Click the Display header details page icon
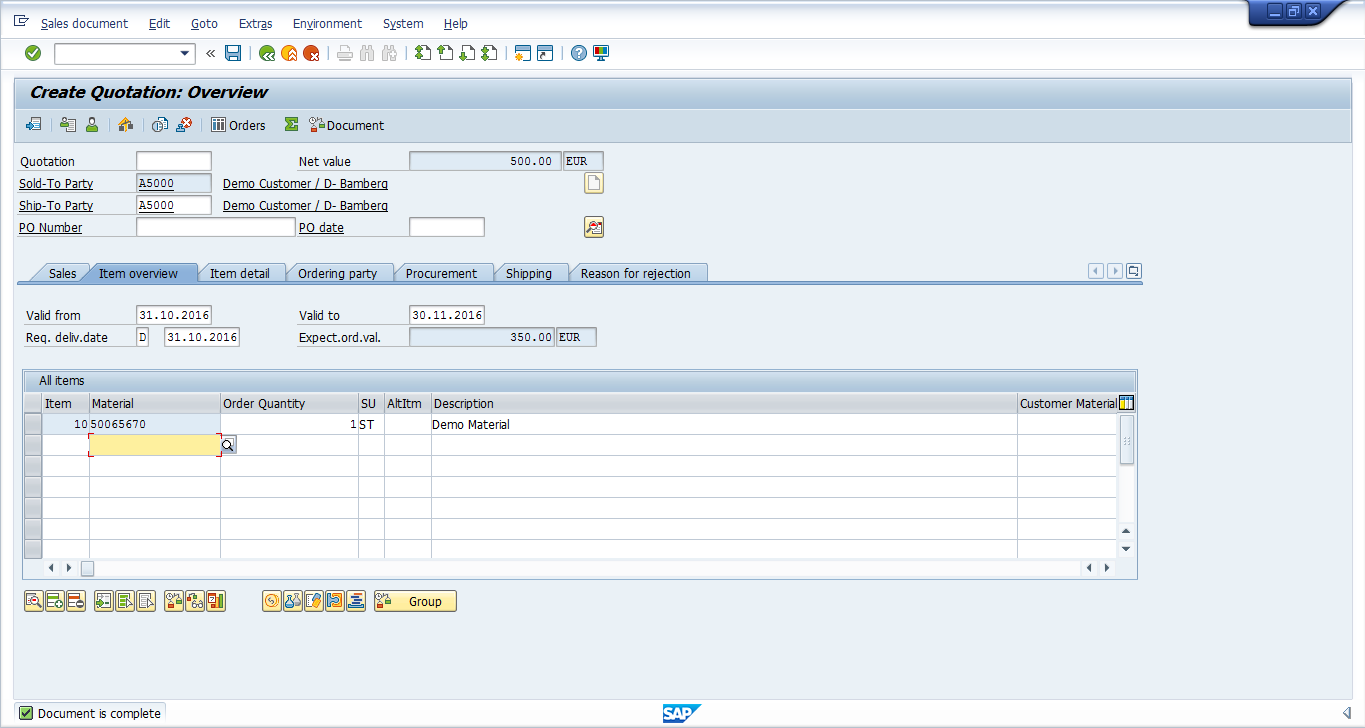Viewport: 1365px width, 728px height. point(594,183)
